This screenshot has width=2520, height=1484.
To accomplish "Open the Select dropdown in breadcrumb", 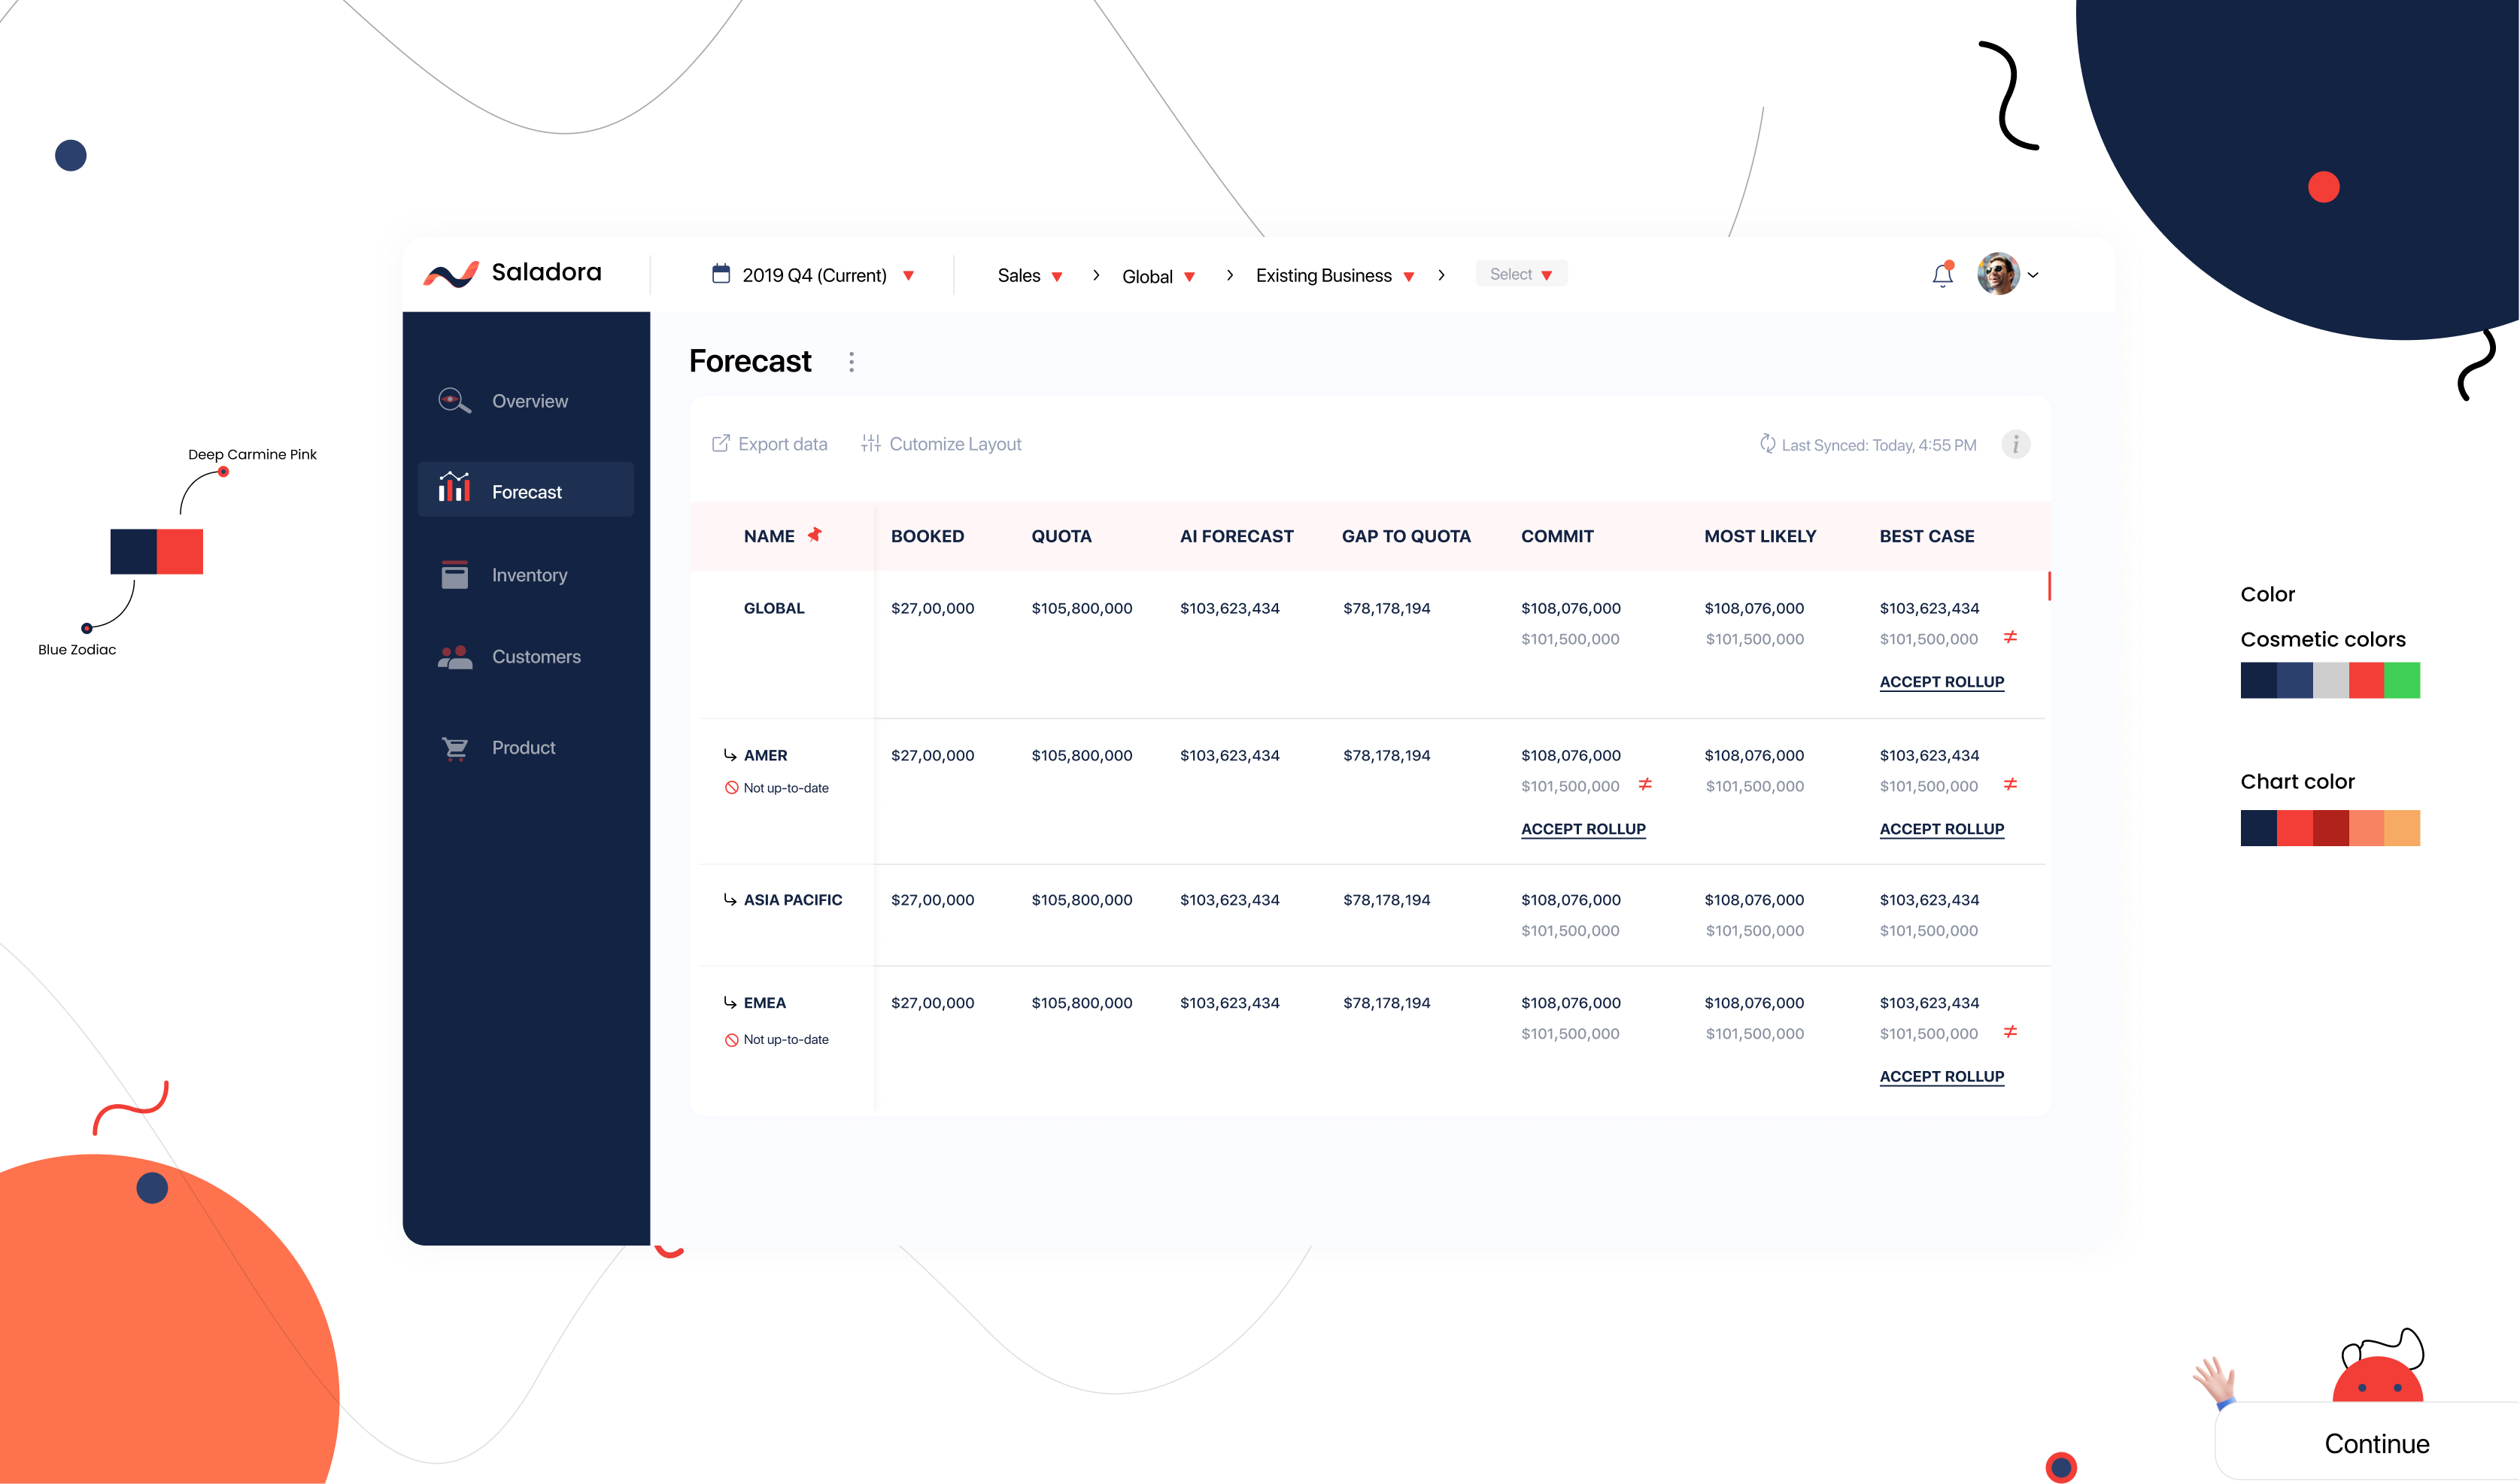I will tap(1520, 274).
